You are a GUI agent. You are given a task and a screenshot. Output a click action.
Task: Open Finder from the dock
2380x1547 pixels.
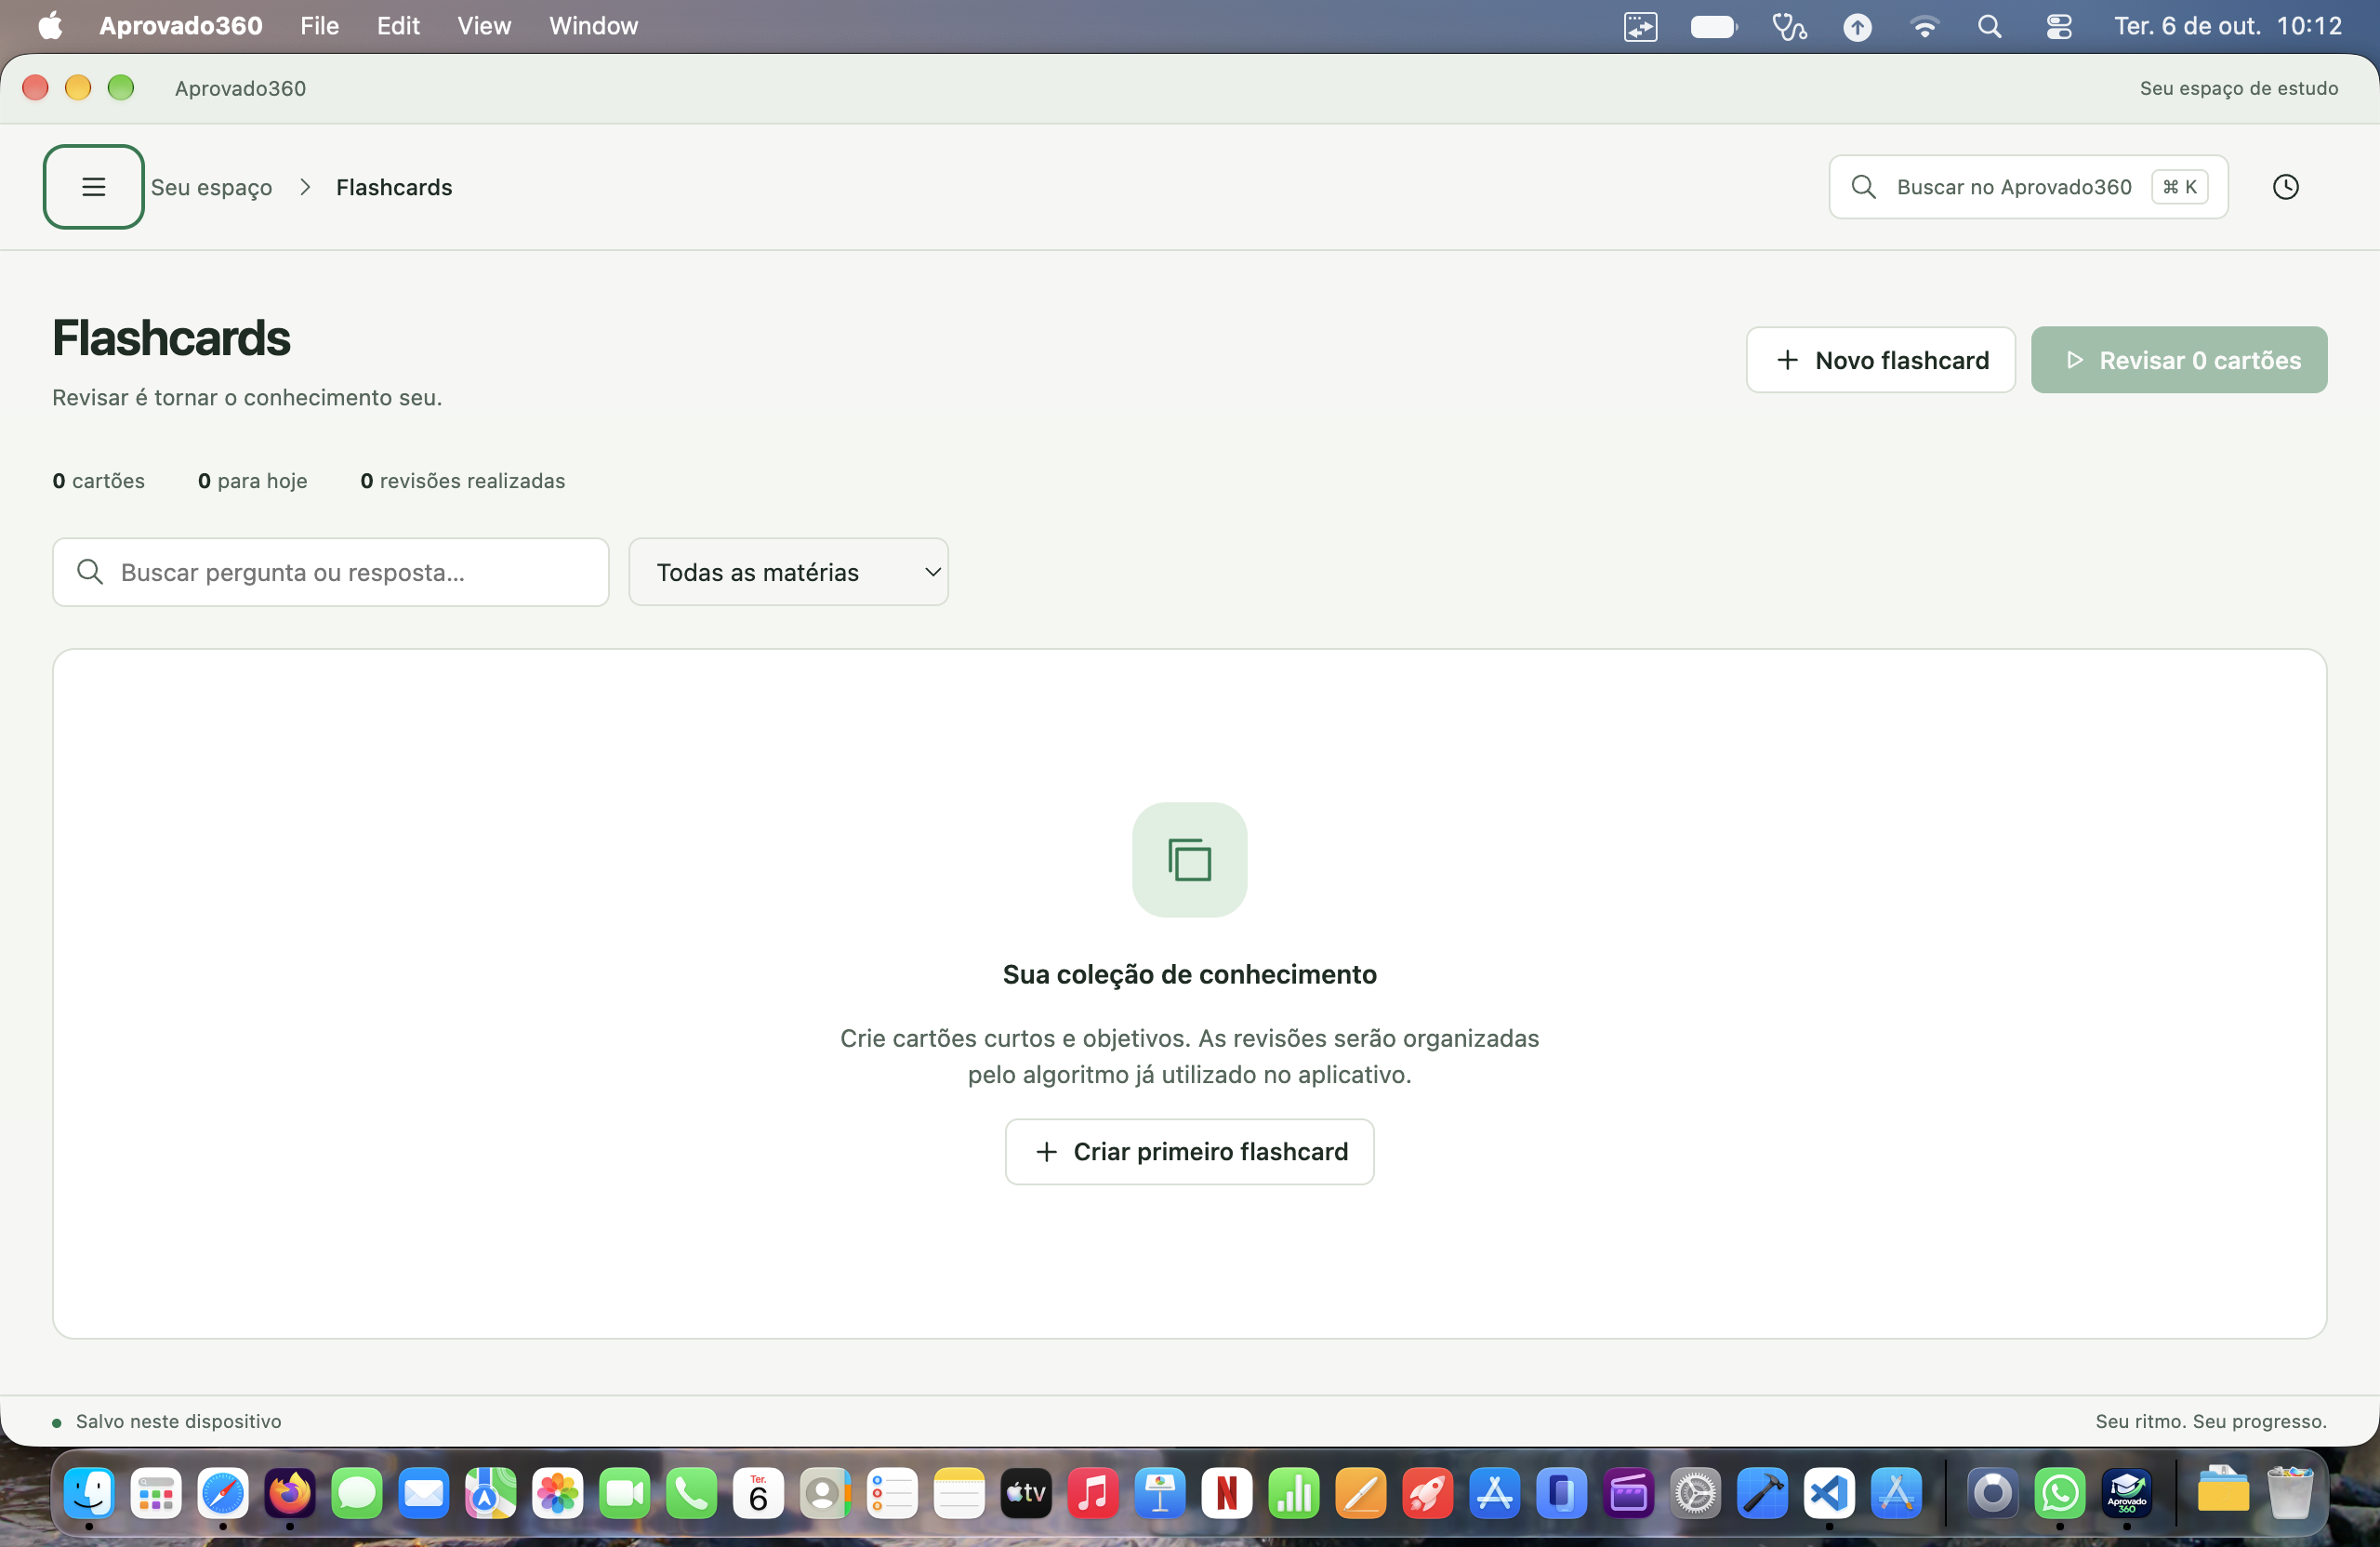[89, 1494]
